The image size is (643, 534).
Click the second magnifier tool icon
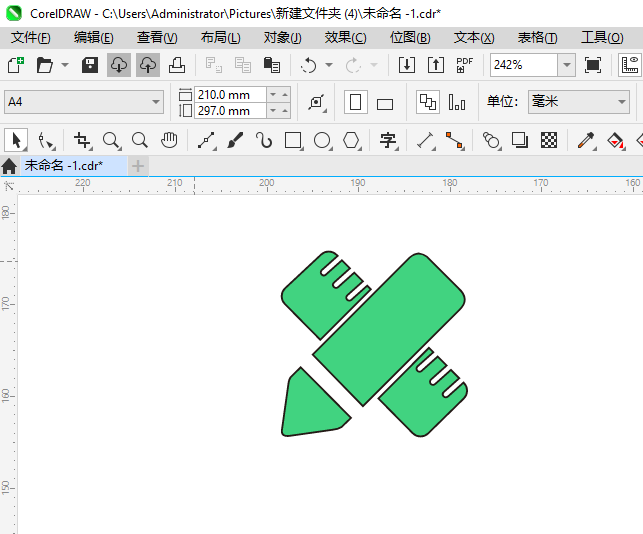140,140
